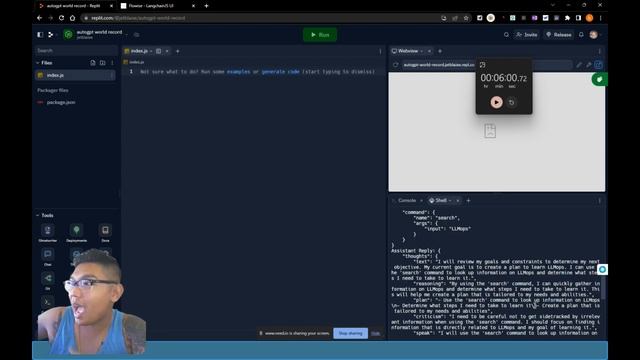The width and height of the screenshot is (640, 360).
Task: Close the Shell tab
Action: (x=458, y=200)
